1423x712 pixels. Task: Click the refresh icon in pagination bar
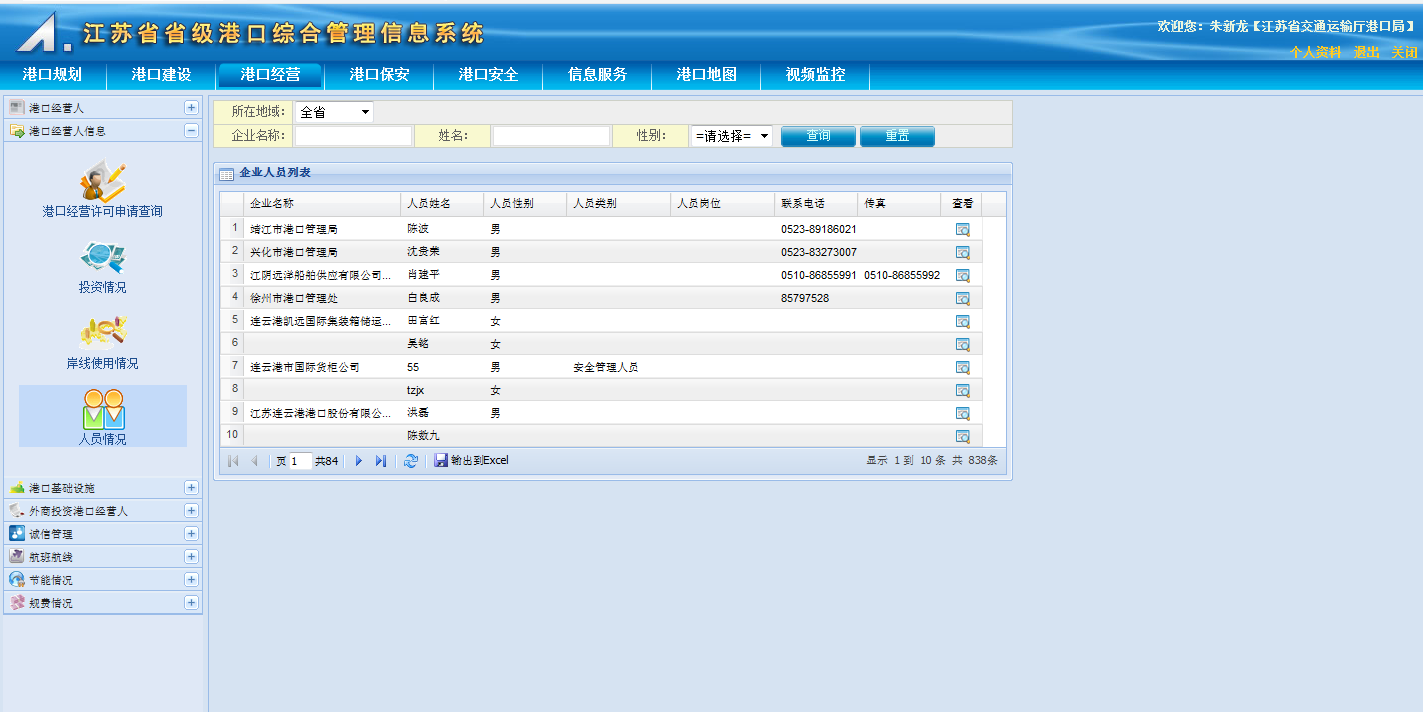click(x=410, y=461)
